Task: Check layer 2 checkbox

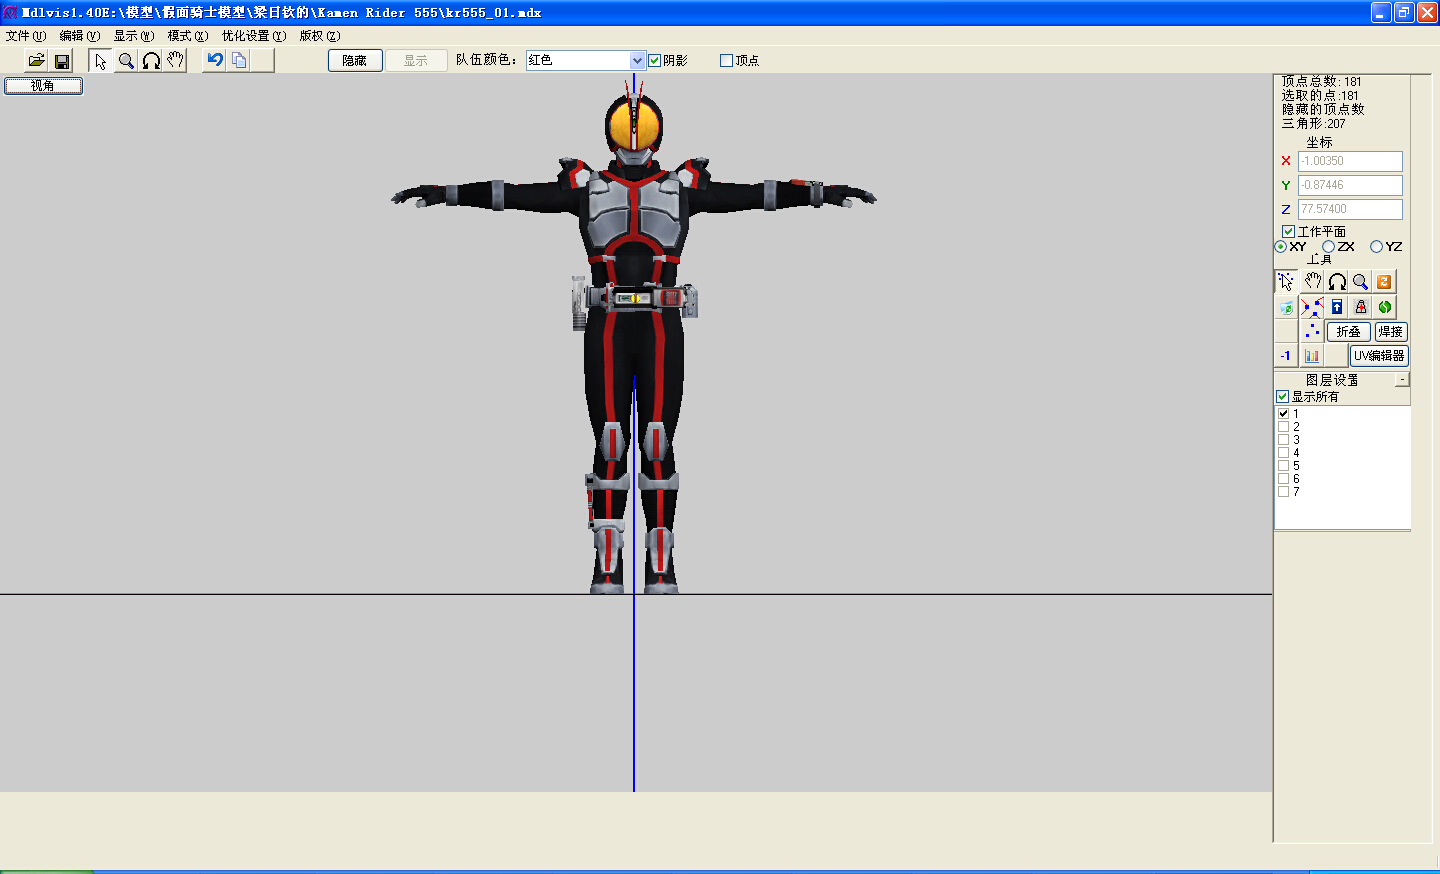Action: [x=1283, y=426]
